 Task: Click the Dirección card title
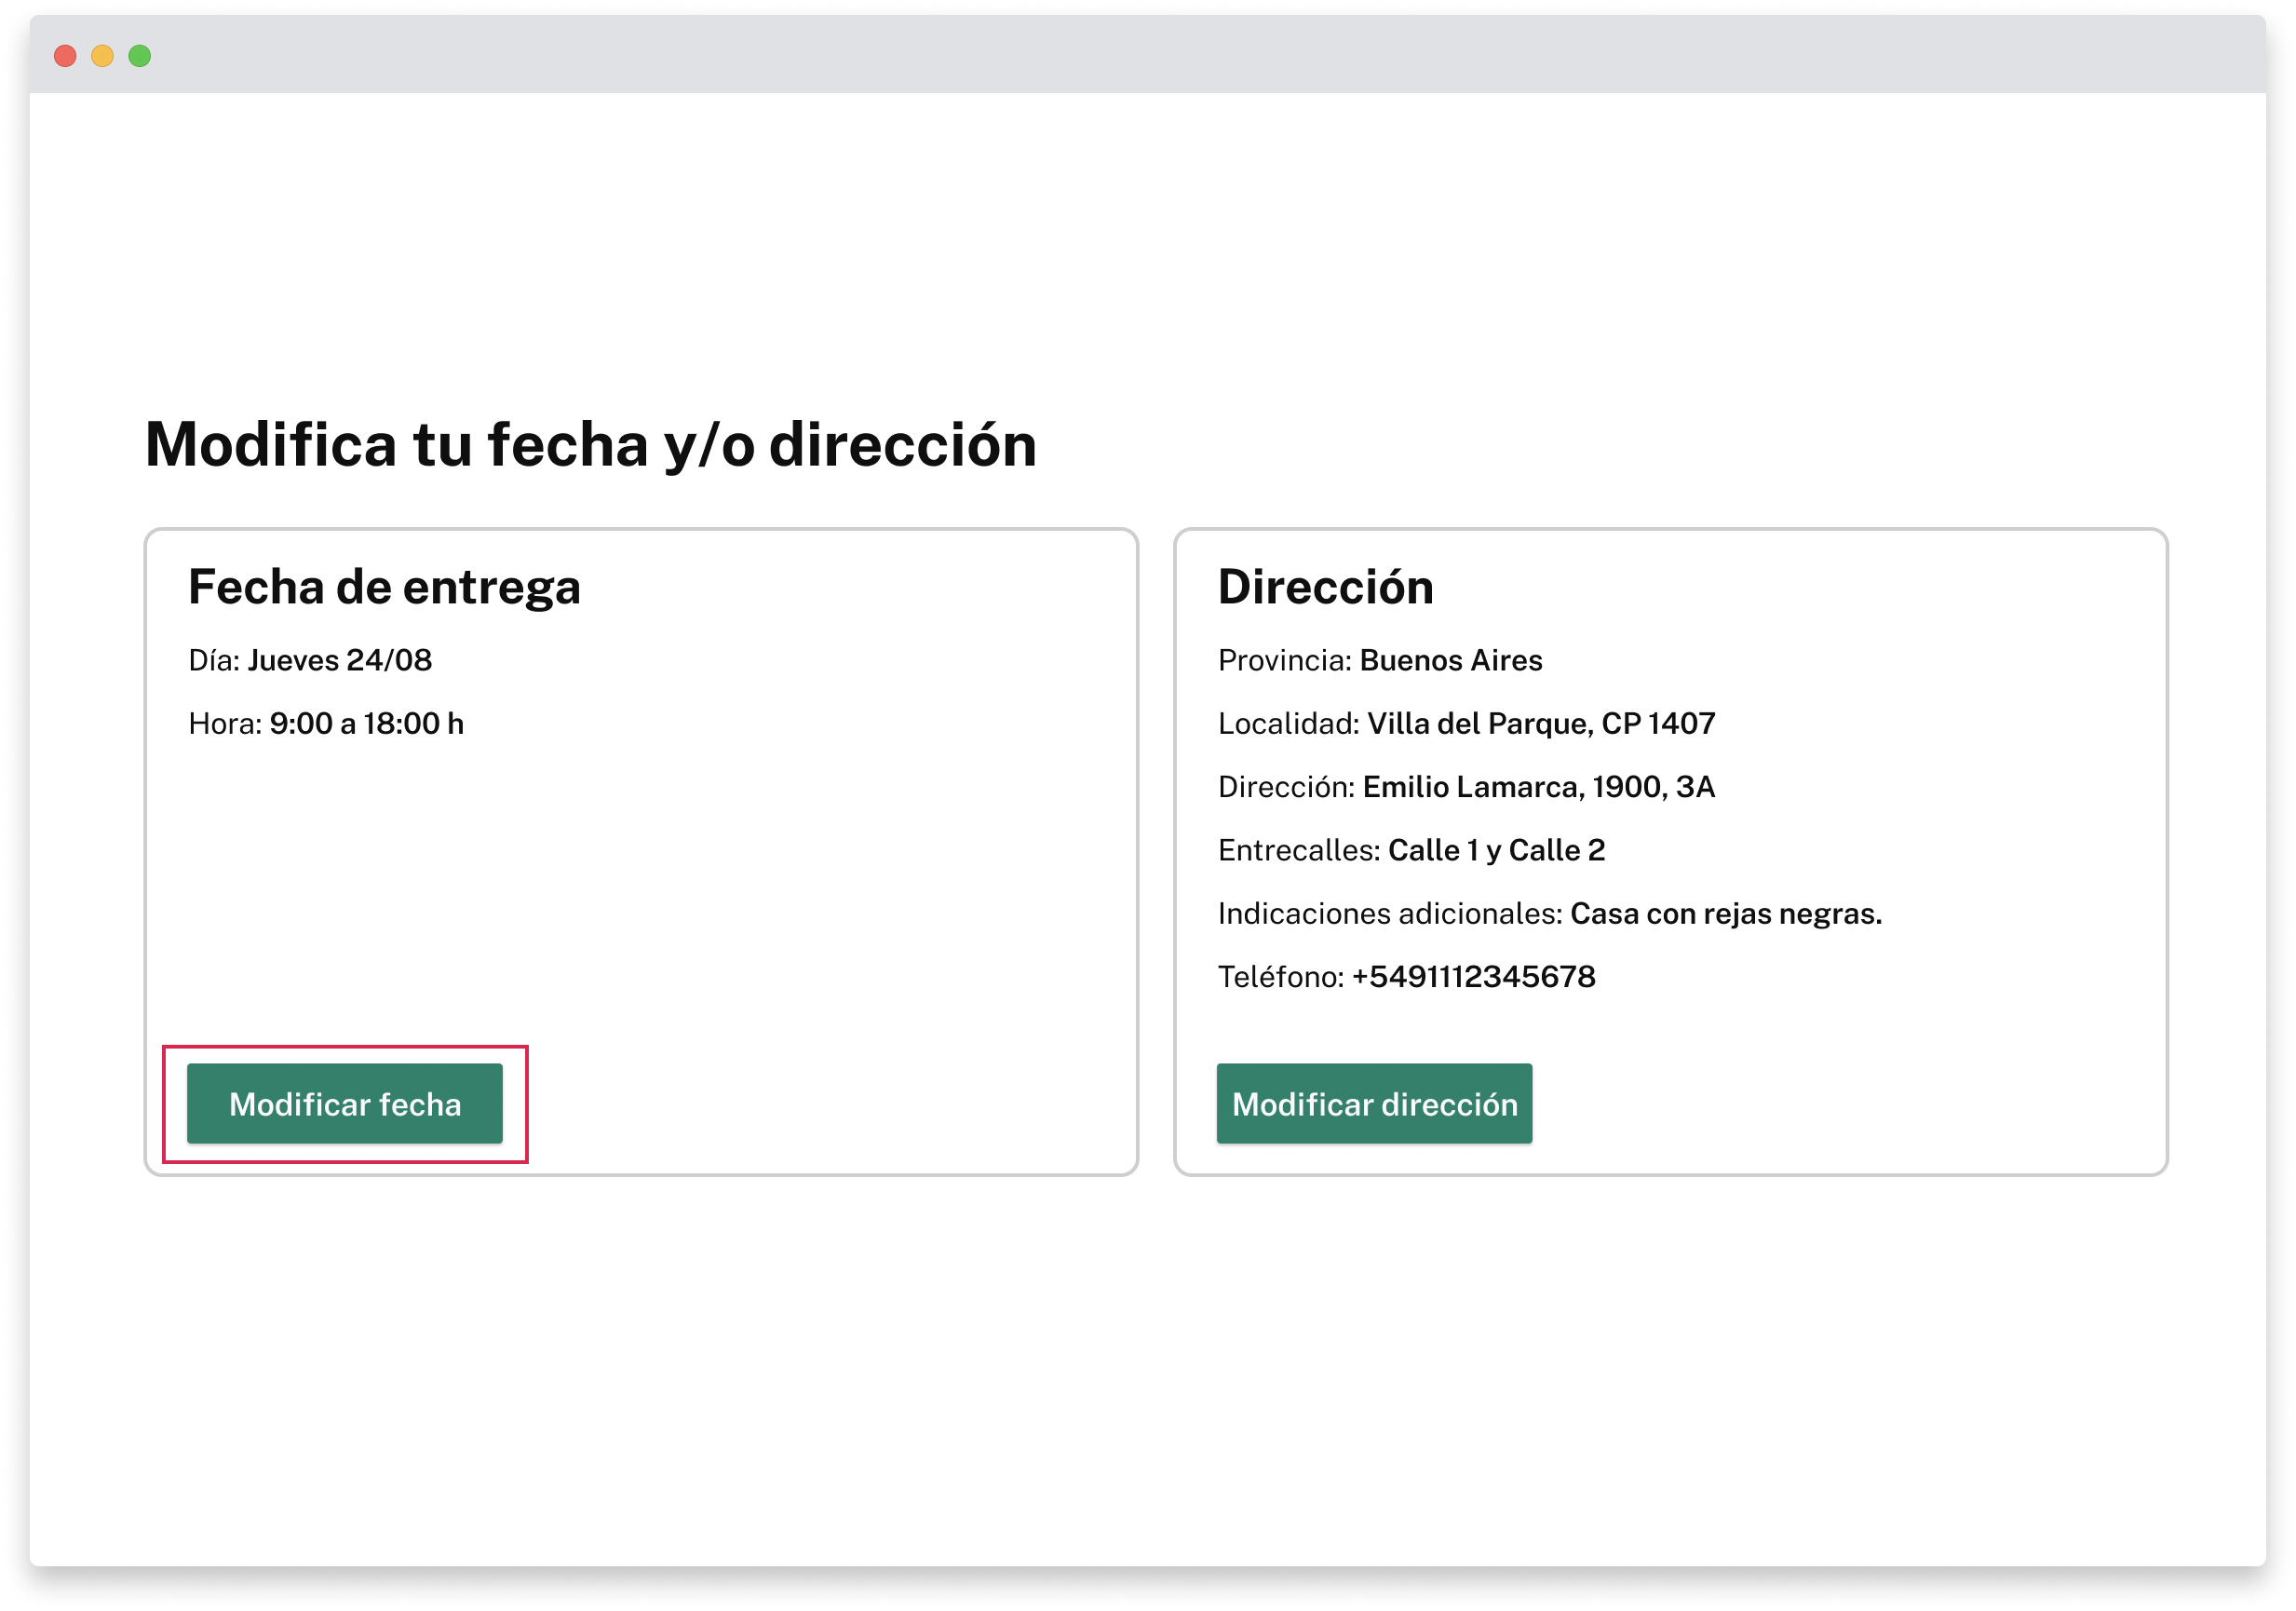[x=1325, y=587]
